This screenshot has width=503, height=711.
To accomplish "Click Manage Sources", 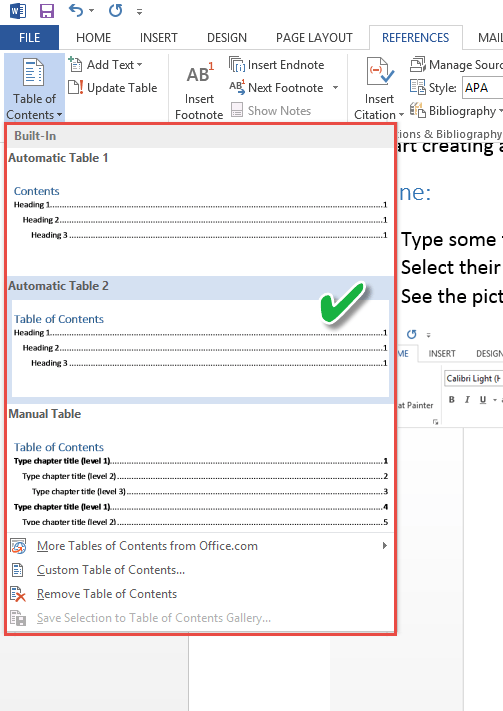I will [456, 65].
